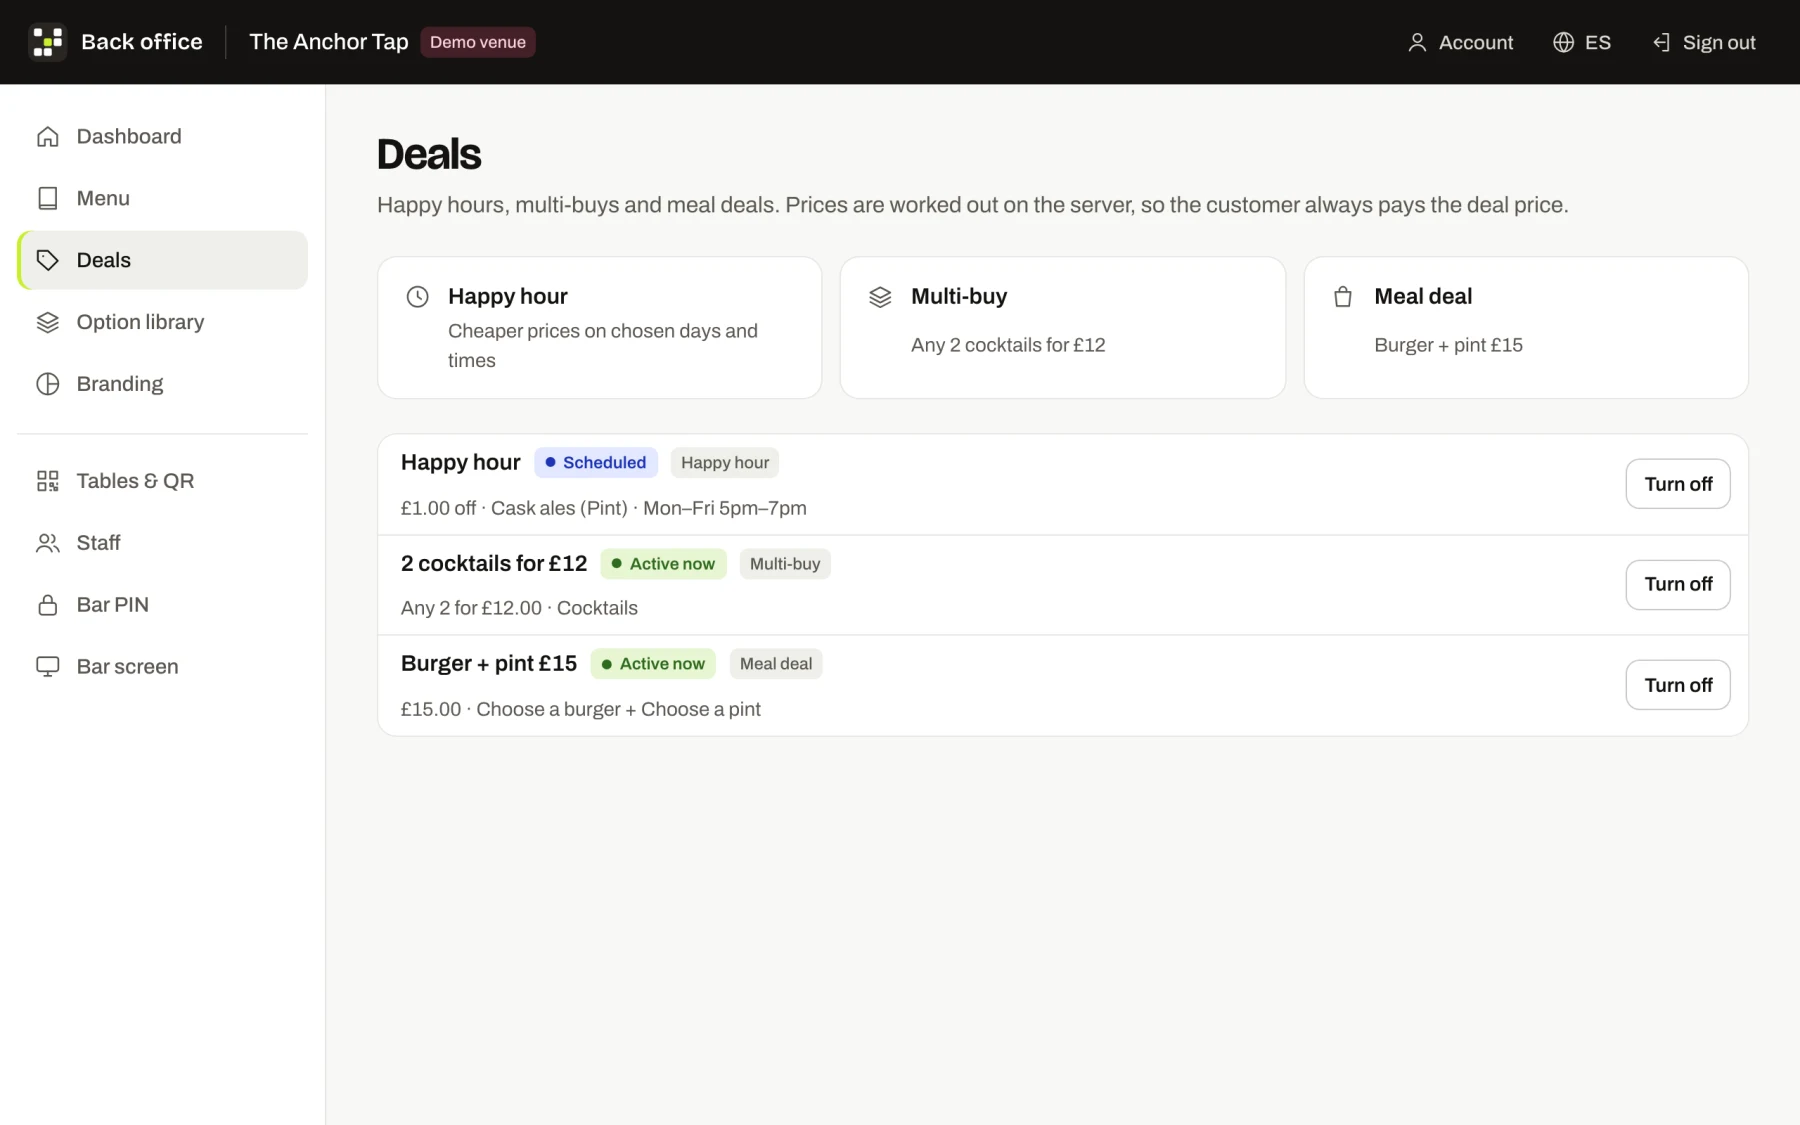This screenshot has width=1800, height=1125.
Task: Turn off the Happy hour deal
Action: (x=1678, y=485)
